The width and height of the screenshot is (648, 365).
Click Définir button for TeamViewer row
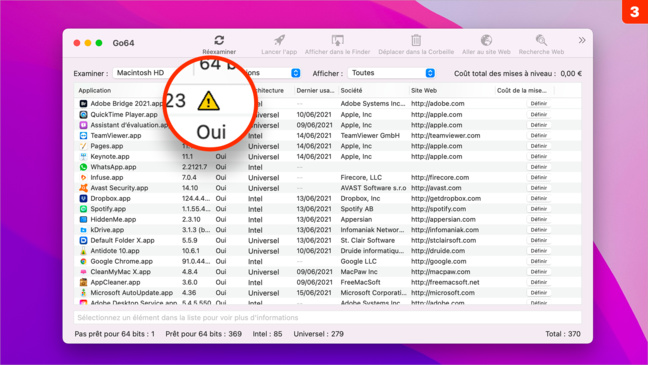coord(538,135)
